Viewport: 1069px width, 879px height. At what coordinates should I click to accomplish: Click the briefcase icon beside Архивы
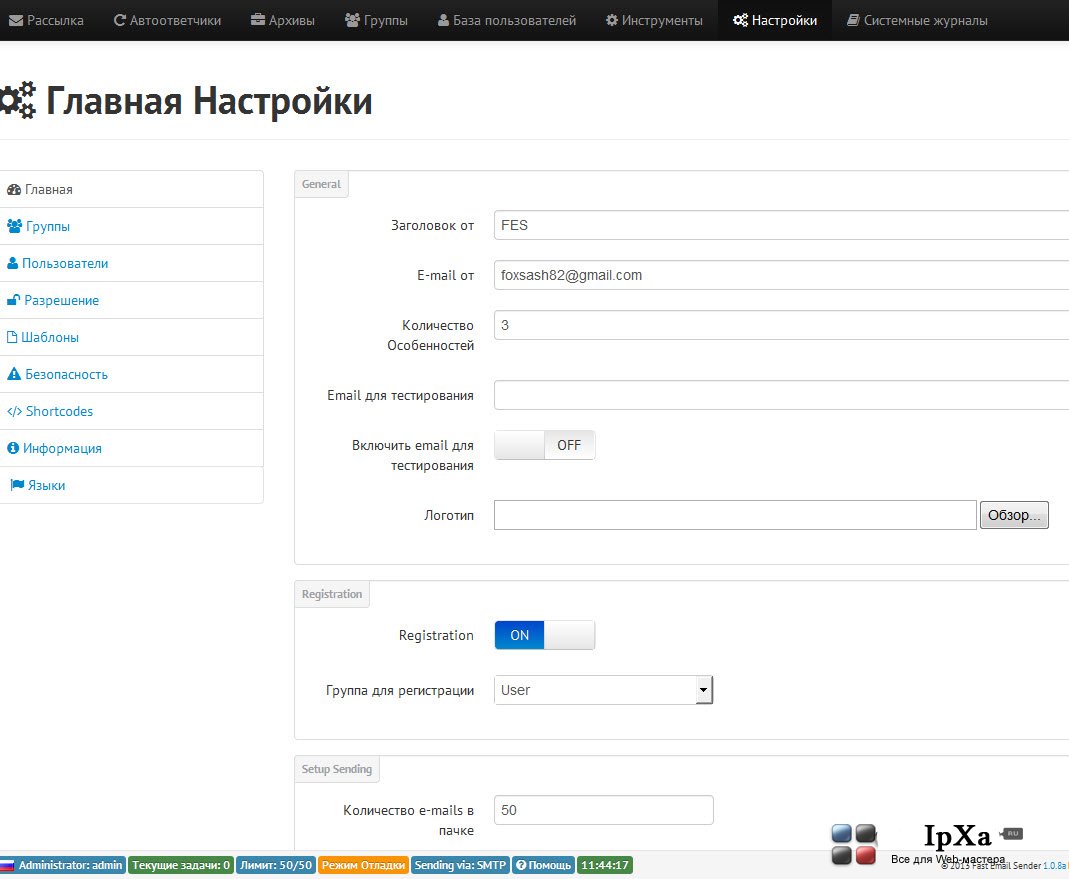click(x=258, y=20)
